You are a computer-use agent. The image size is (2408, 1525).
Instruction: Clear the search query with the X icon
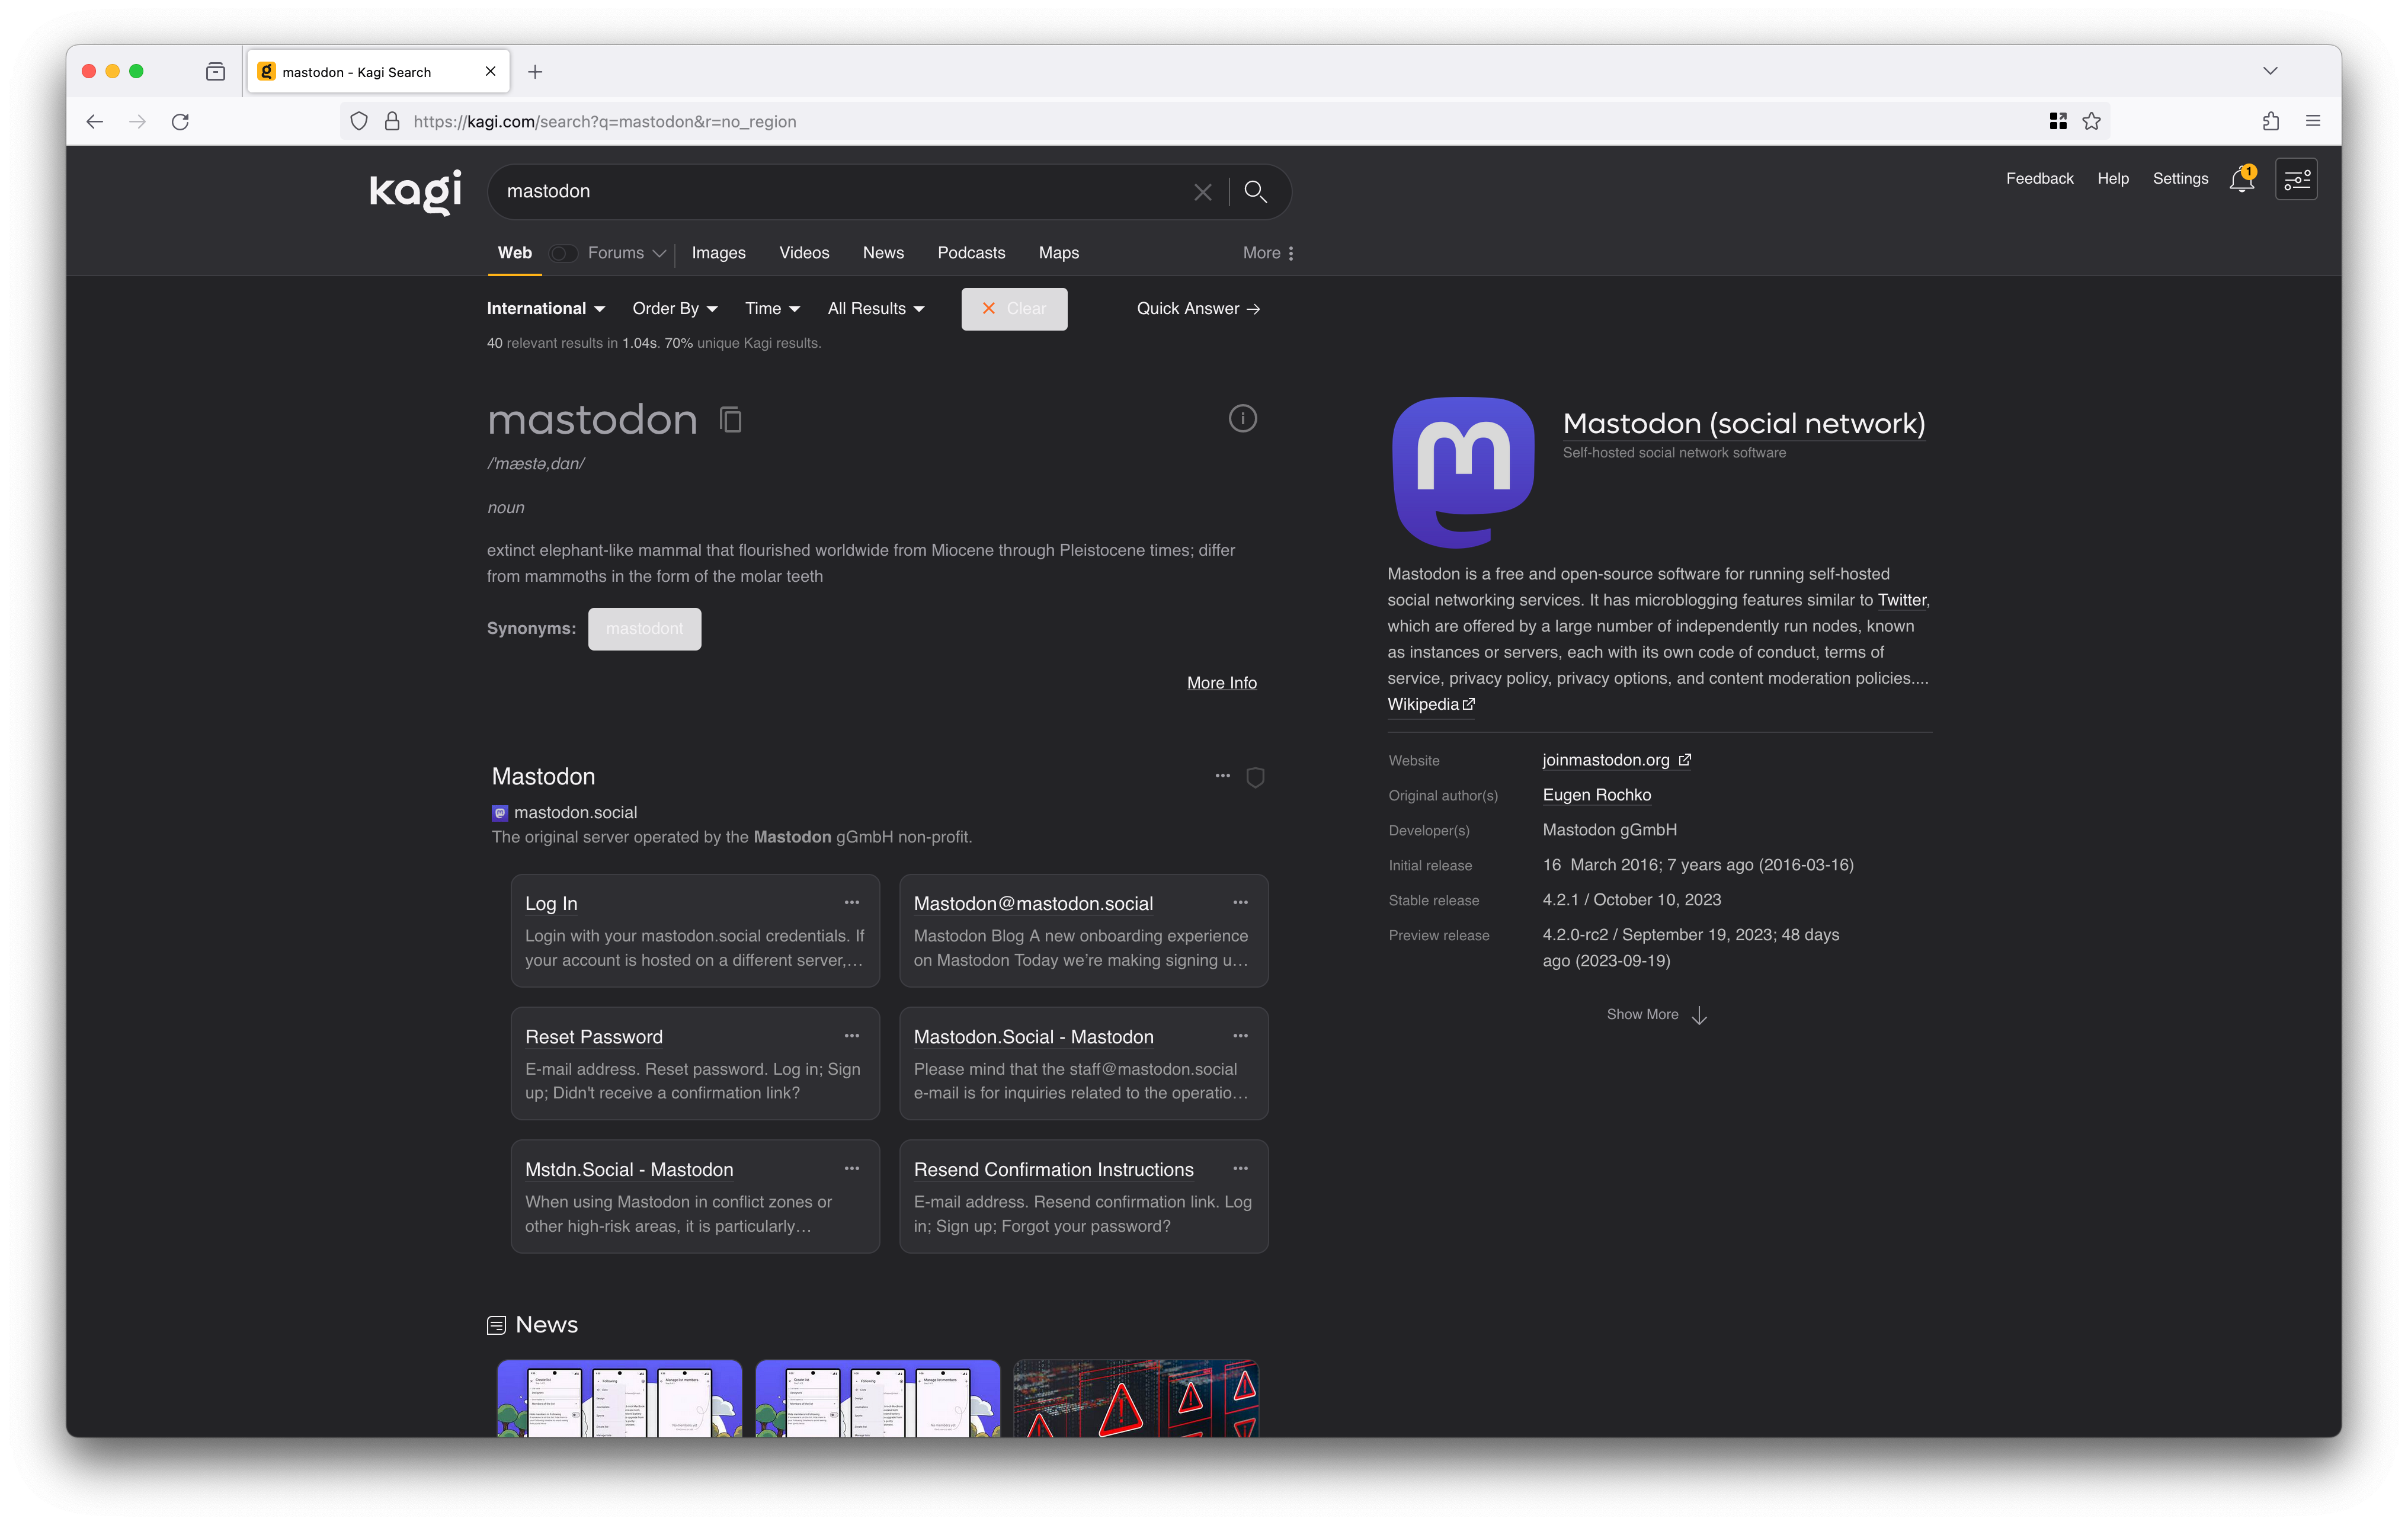[x=1202, y=192]
